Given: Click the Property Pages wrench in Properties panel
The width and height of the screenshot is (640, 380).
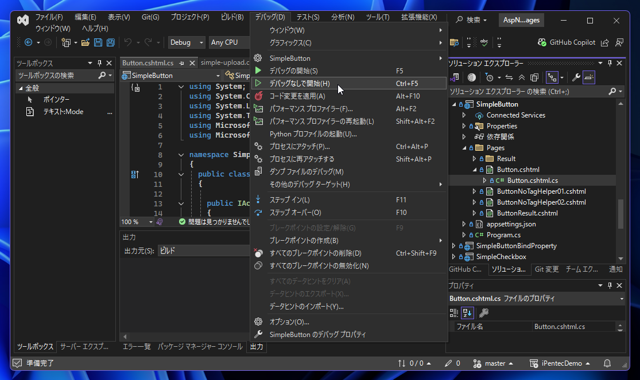Looking at the screenshot, I should pyautogui.click(x=484, y=313).
